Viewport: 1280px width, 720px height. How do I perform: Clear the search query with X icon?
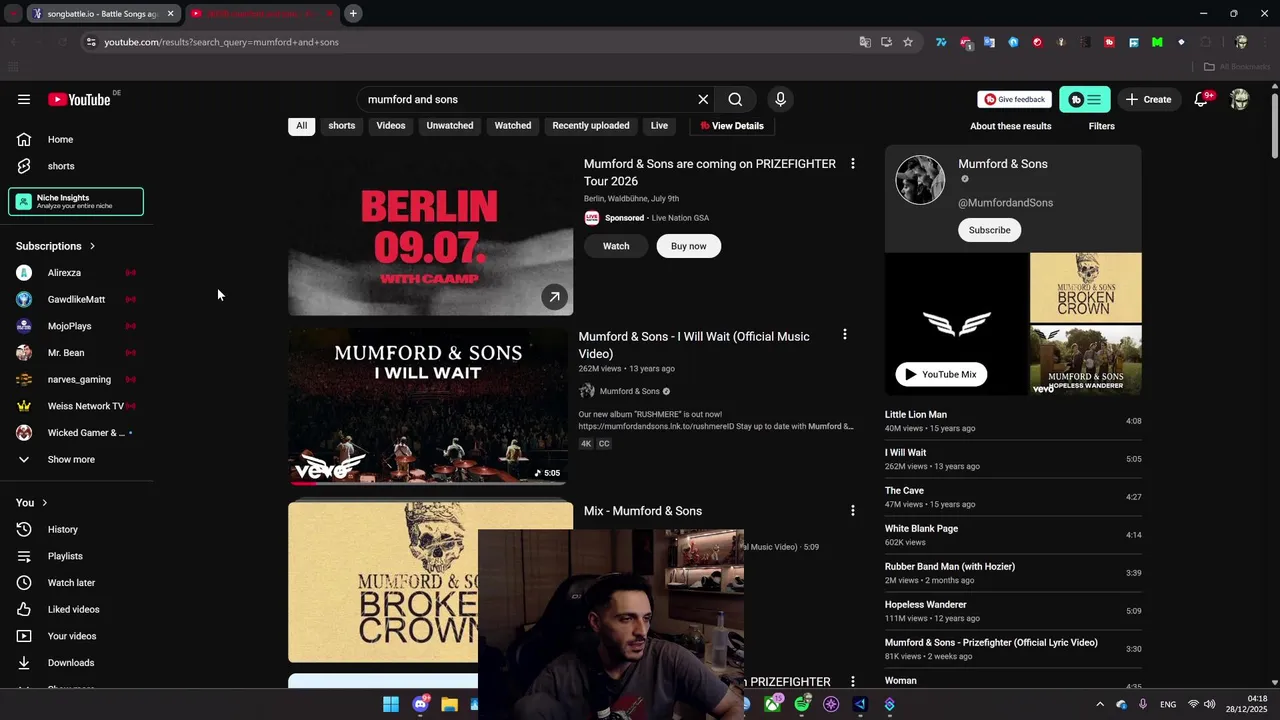tap(703, 99)
